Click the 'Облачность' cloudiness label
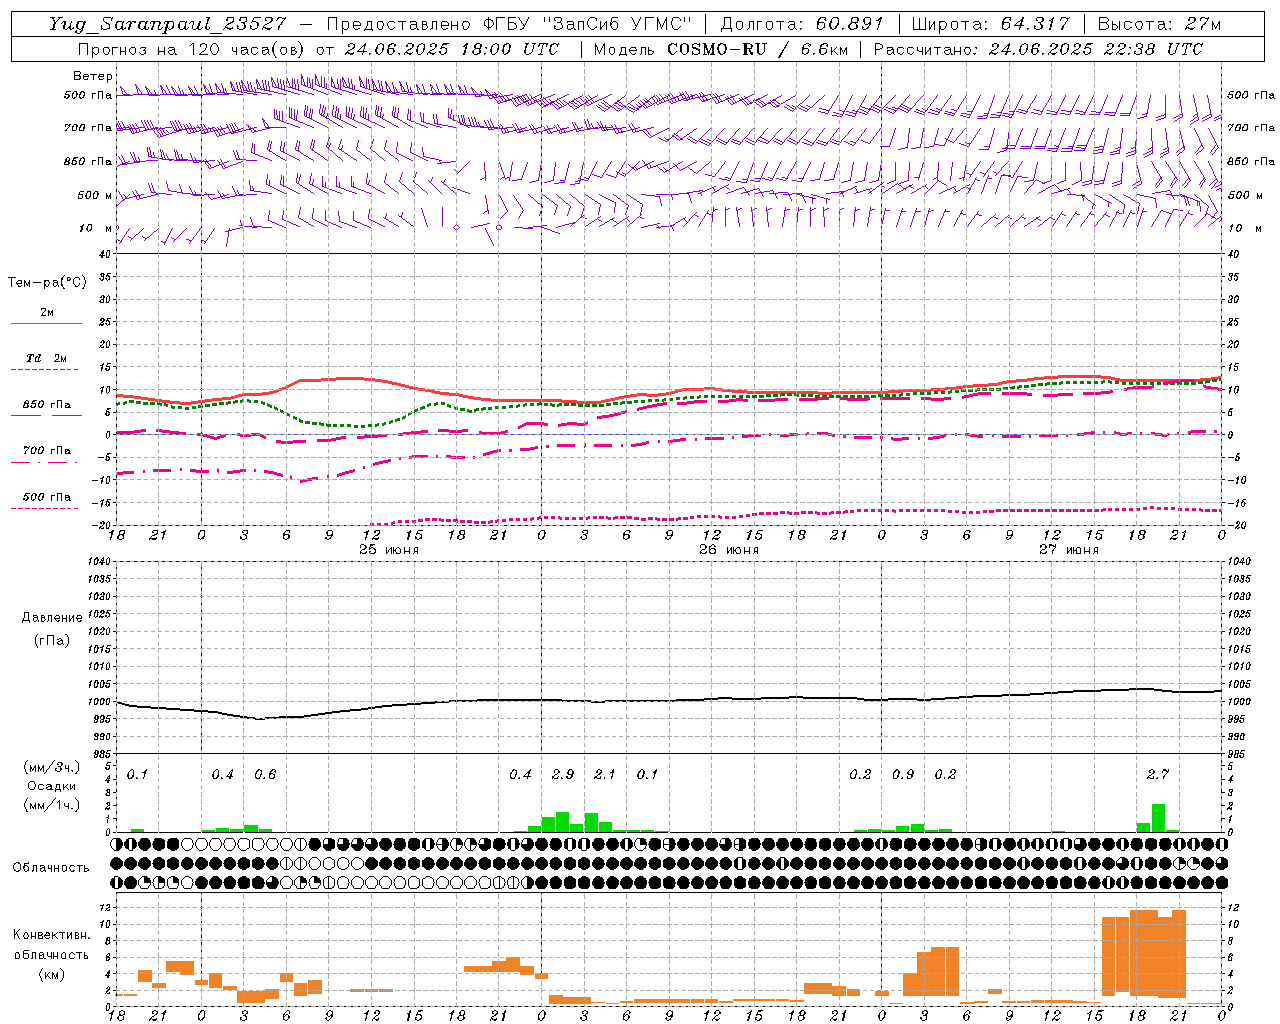Screen dimensions: 1280x1024 coord(51,868)
